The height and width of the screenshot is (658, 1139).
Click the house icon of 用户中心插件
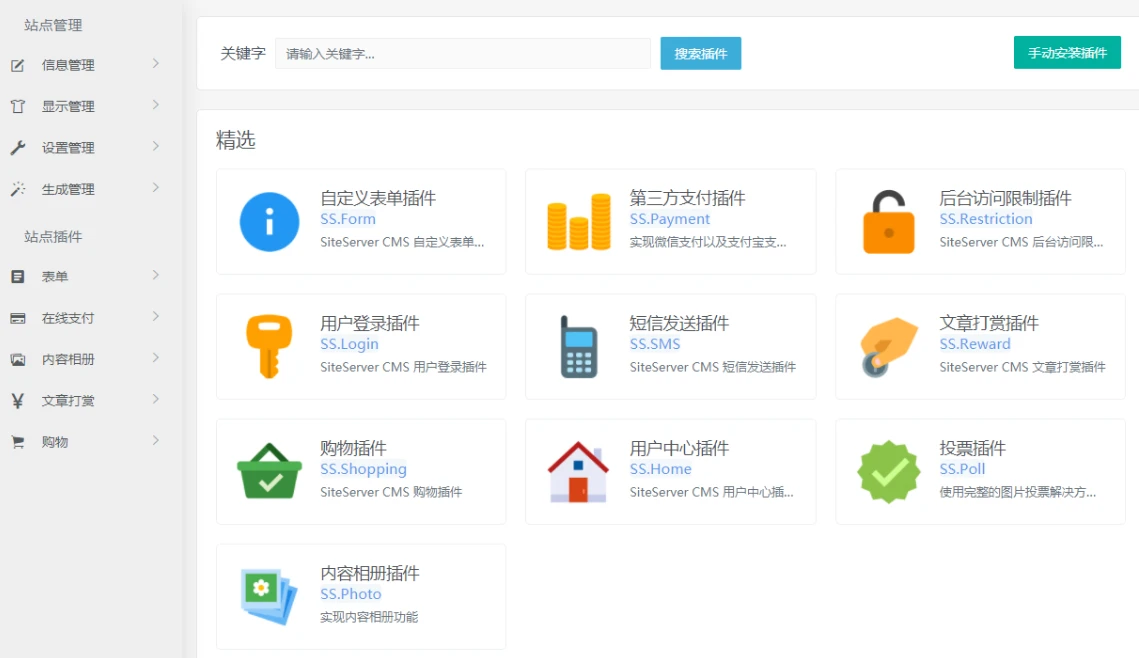[x=578, y=472]
